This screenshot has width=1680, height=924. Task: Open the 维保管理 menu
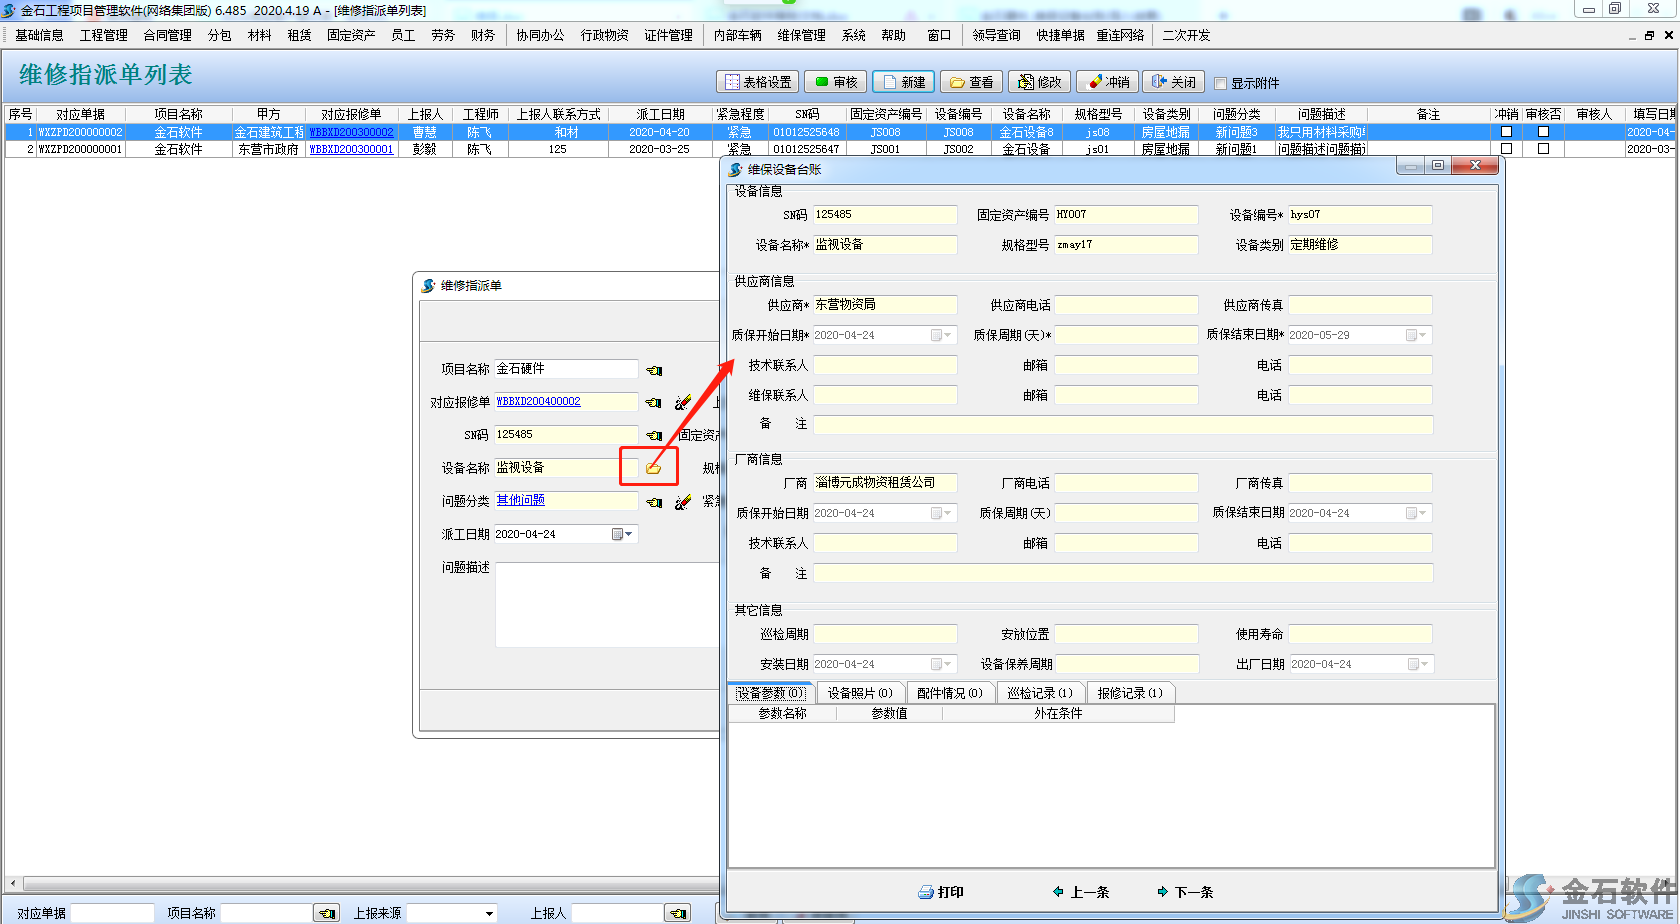point(802,35)
